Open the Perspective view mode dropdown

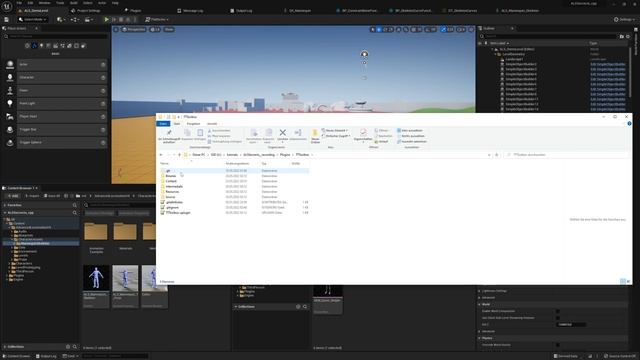133,29
